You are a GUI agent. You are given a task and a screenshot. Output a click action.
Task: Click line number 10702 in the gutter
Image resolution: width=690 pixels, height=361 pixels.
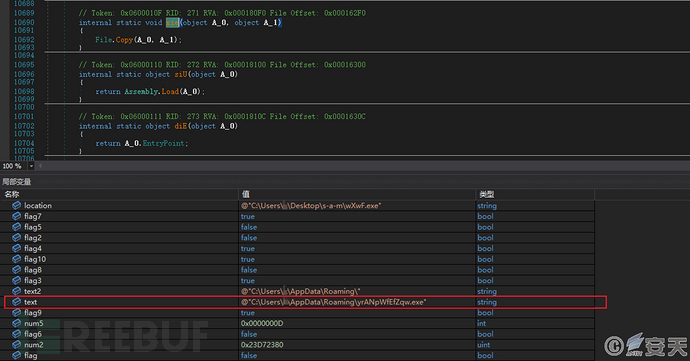click(x=24, y=126)
